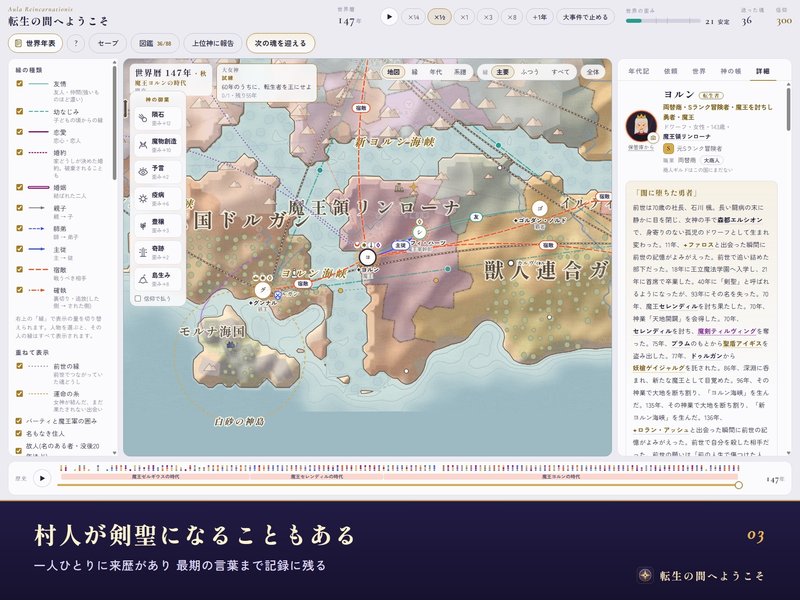This screenshot has width=800, height=600.
Task: Toggle the 宿敵 nemesis line checkbox
Action: click(19, 269)
